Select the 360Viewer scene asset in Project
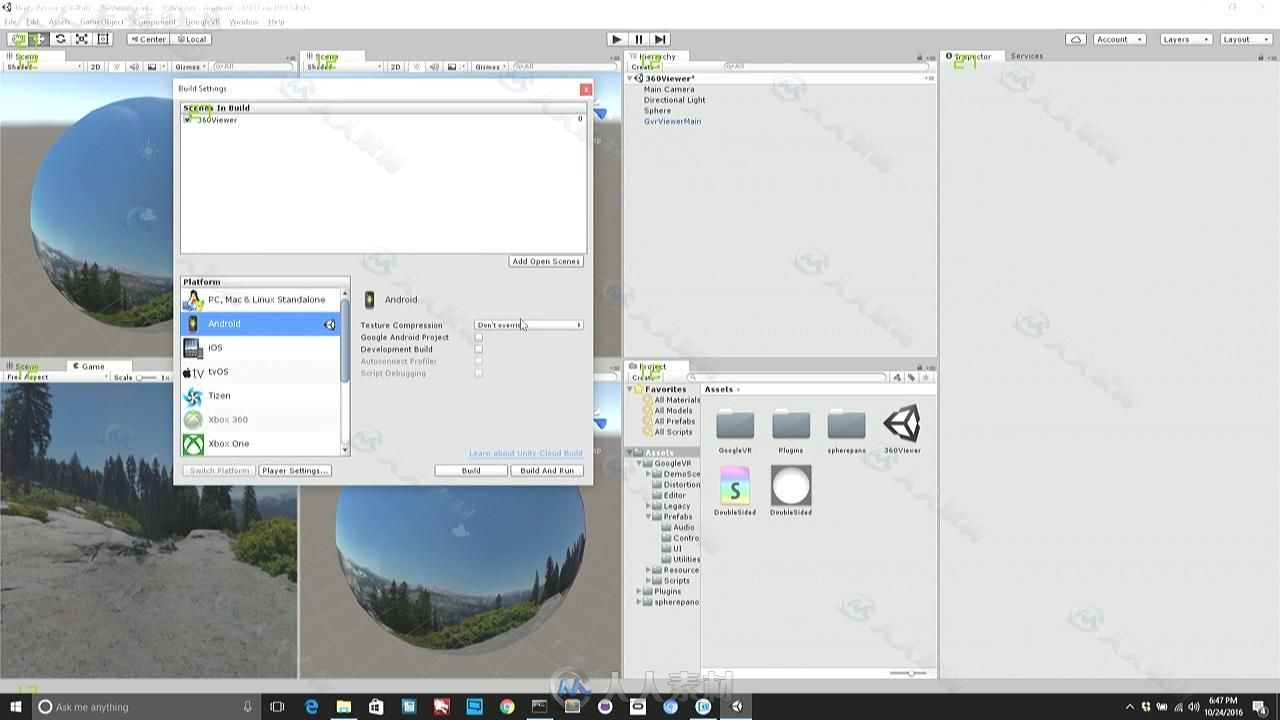The height and width of the screenshot is (720, 1280). (x=902, y=429)
